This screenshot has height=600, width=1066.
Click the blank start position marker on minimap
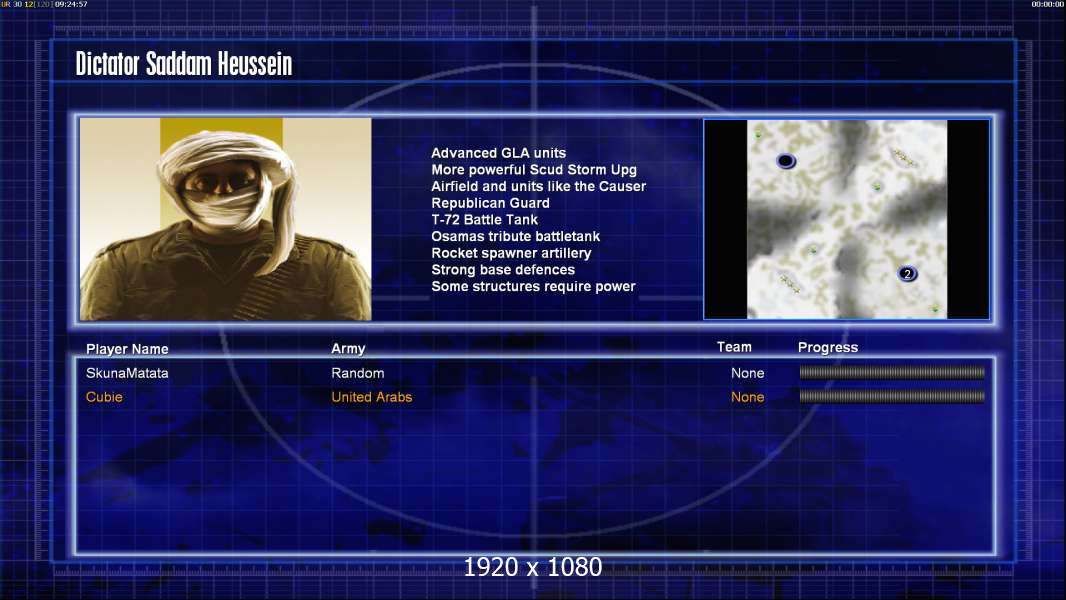click(786, 161)
